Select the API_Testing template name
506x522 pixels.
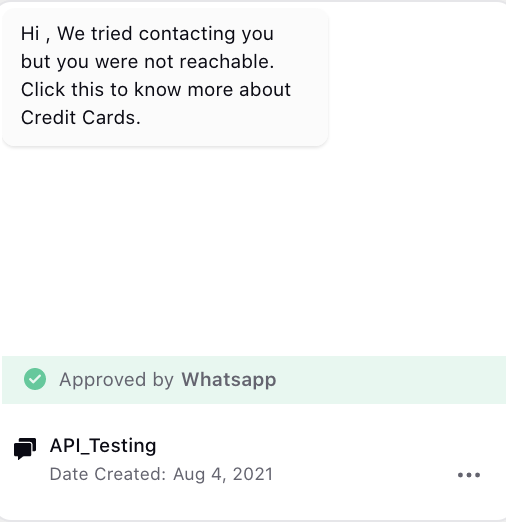click(103, 446)
